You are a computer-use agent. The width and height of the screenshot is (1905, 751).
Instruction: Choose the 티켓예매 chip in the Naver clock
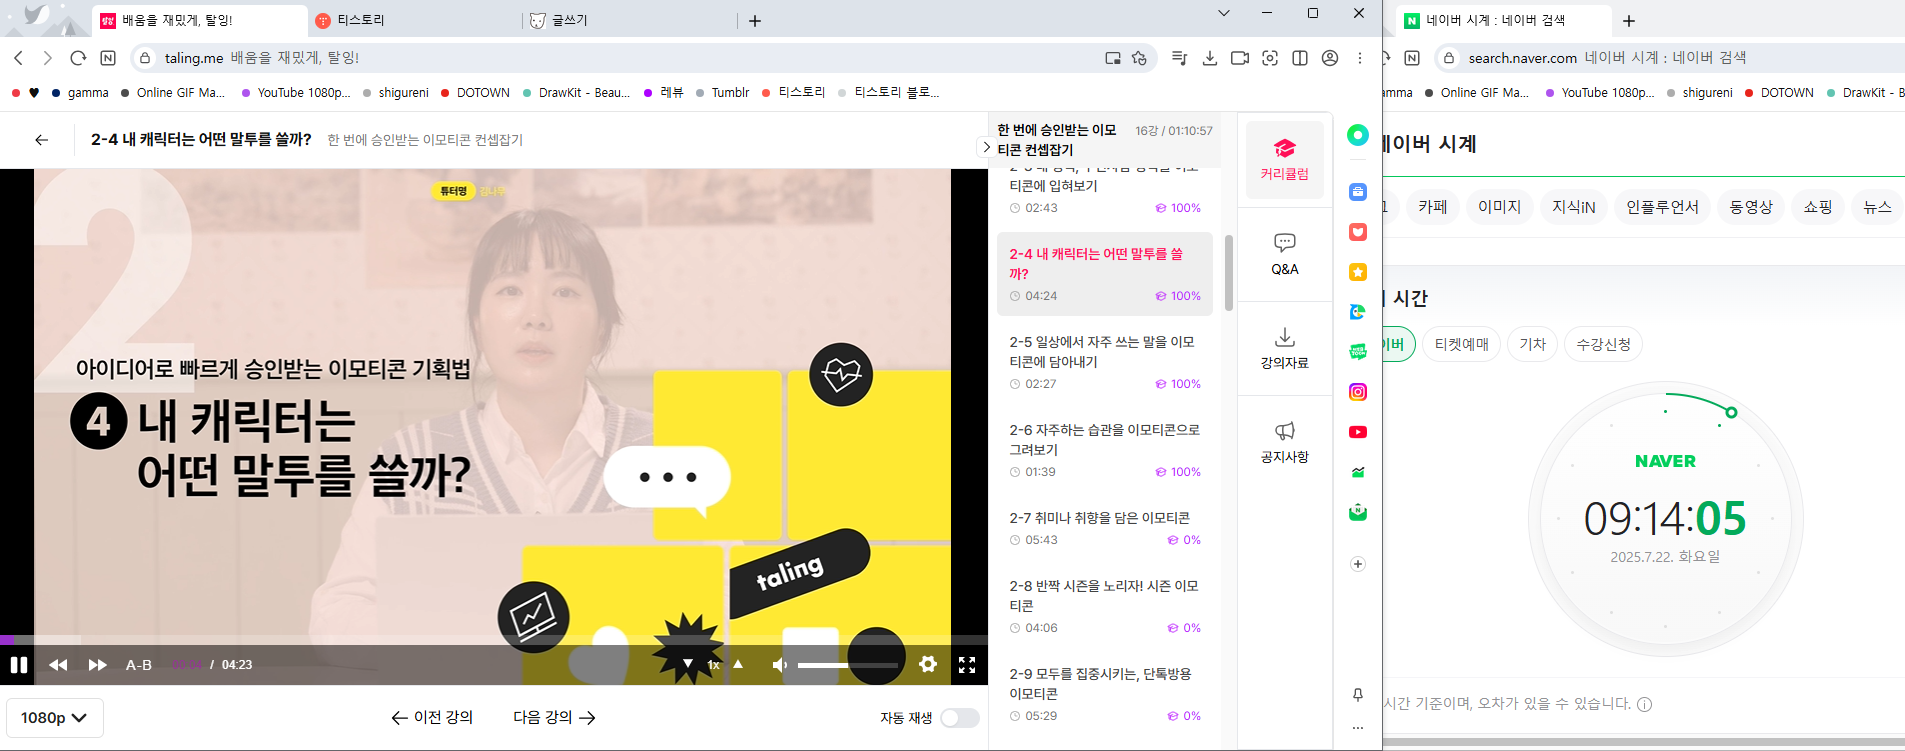[1461, 344]
